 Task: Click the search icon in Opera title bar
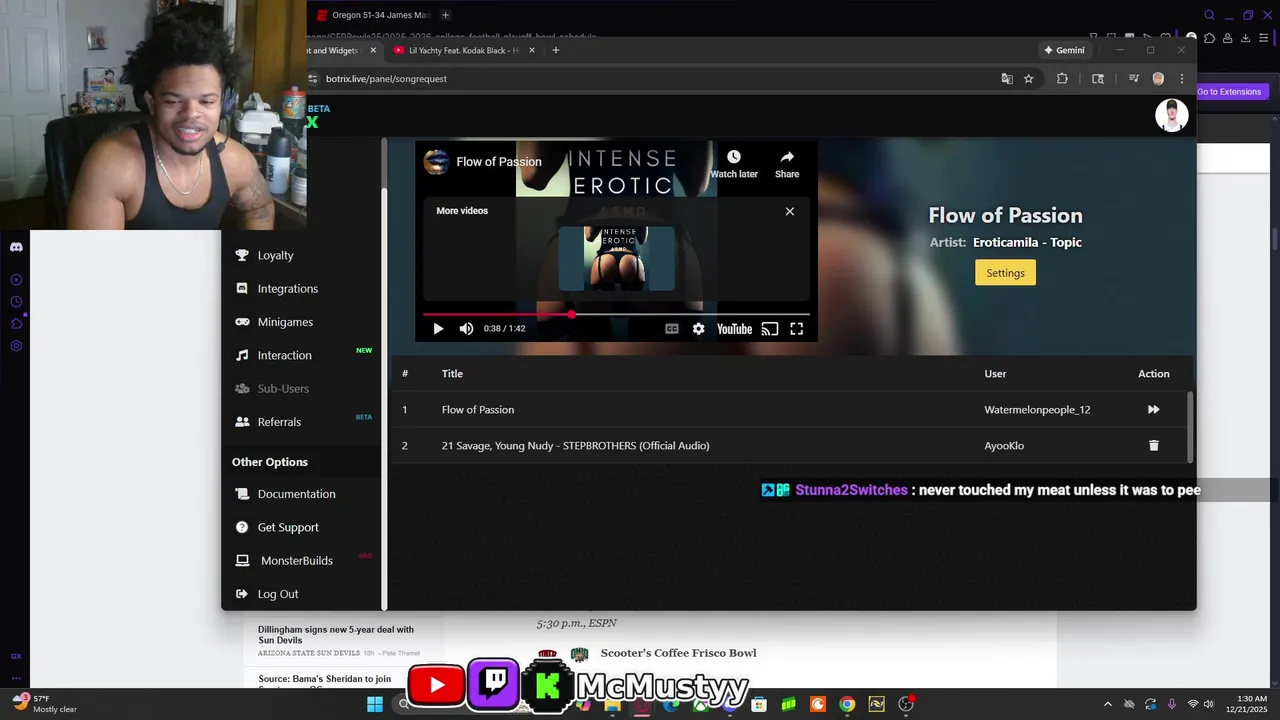tap(1209, 15)
